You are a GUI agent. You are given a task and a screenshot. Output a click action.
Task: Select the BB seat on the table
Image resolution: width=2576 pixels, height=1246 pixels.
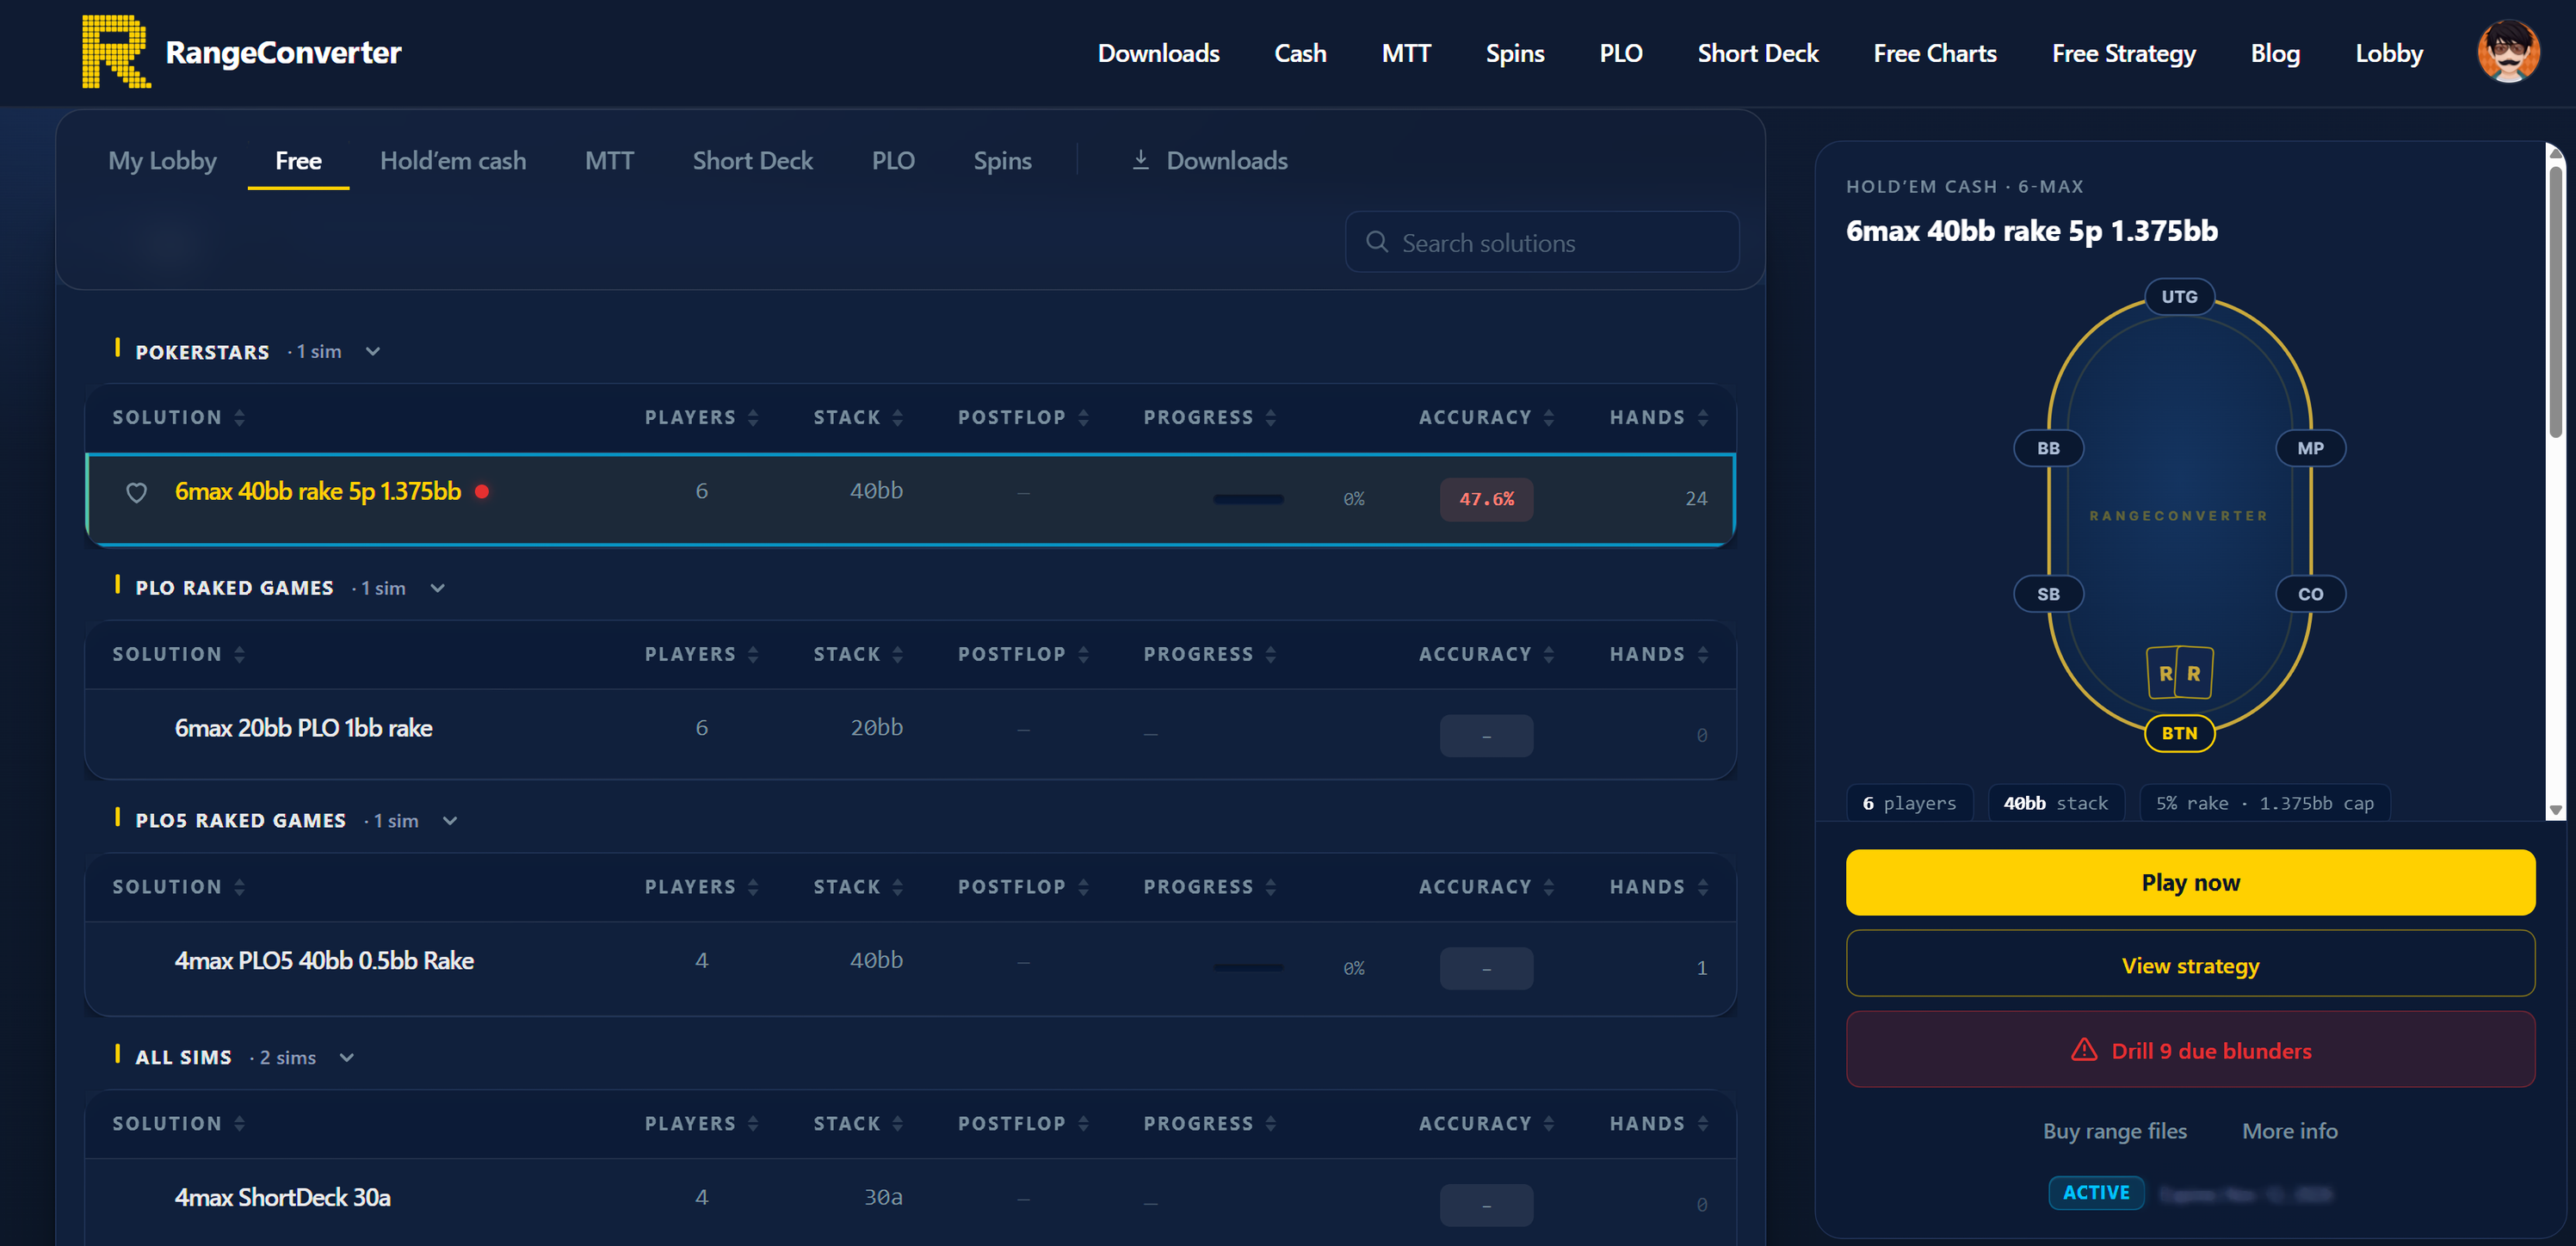coord(2048,448)
